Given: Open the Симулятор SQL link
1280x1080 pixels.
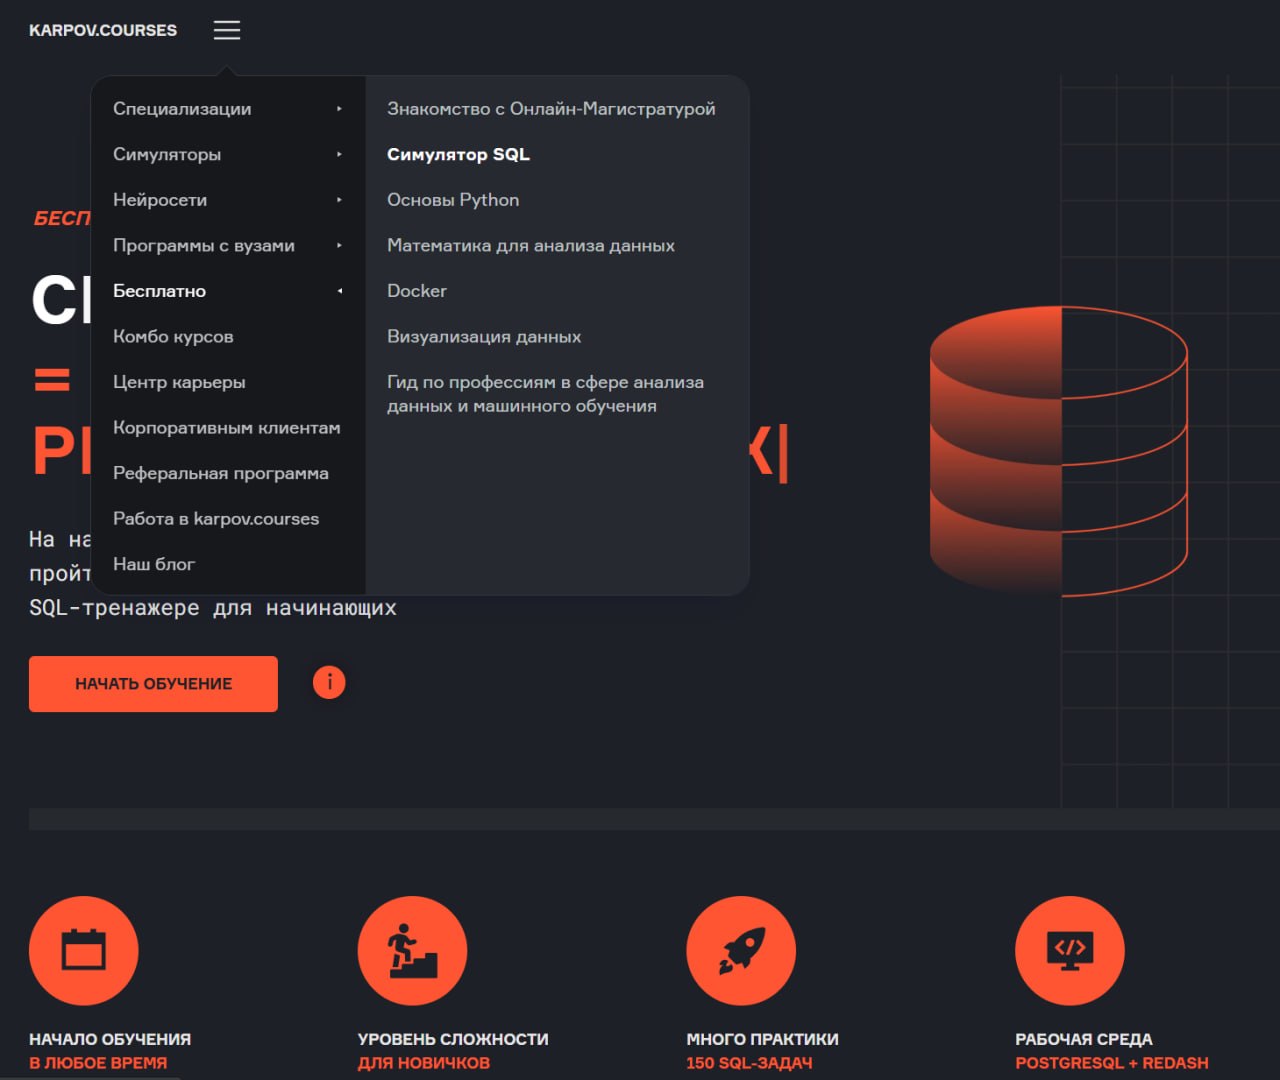Looking at the screenshot, I should tap(458, 154).
